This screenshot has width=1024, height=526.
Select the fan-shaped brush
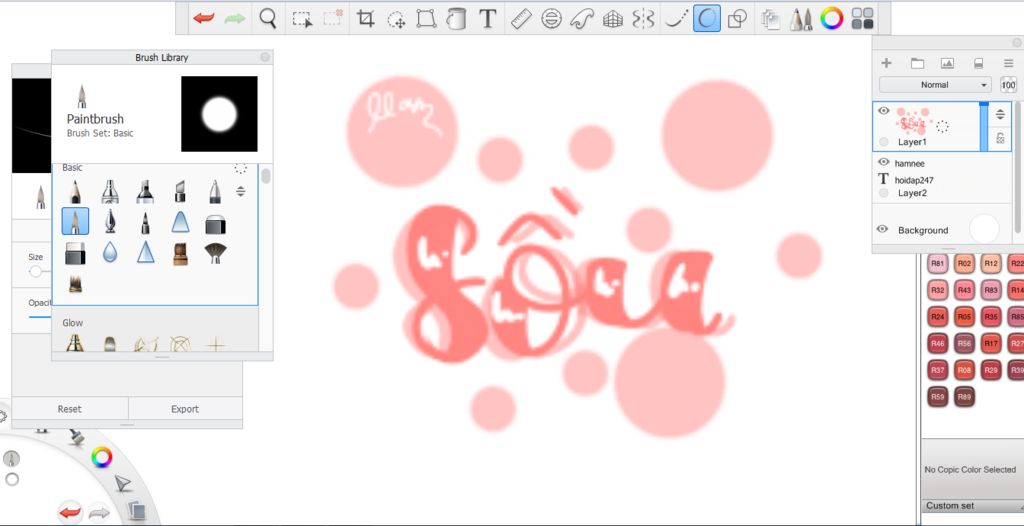(216, 252)
